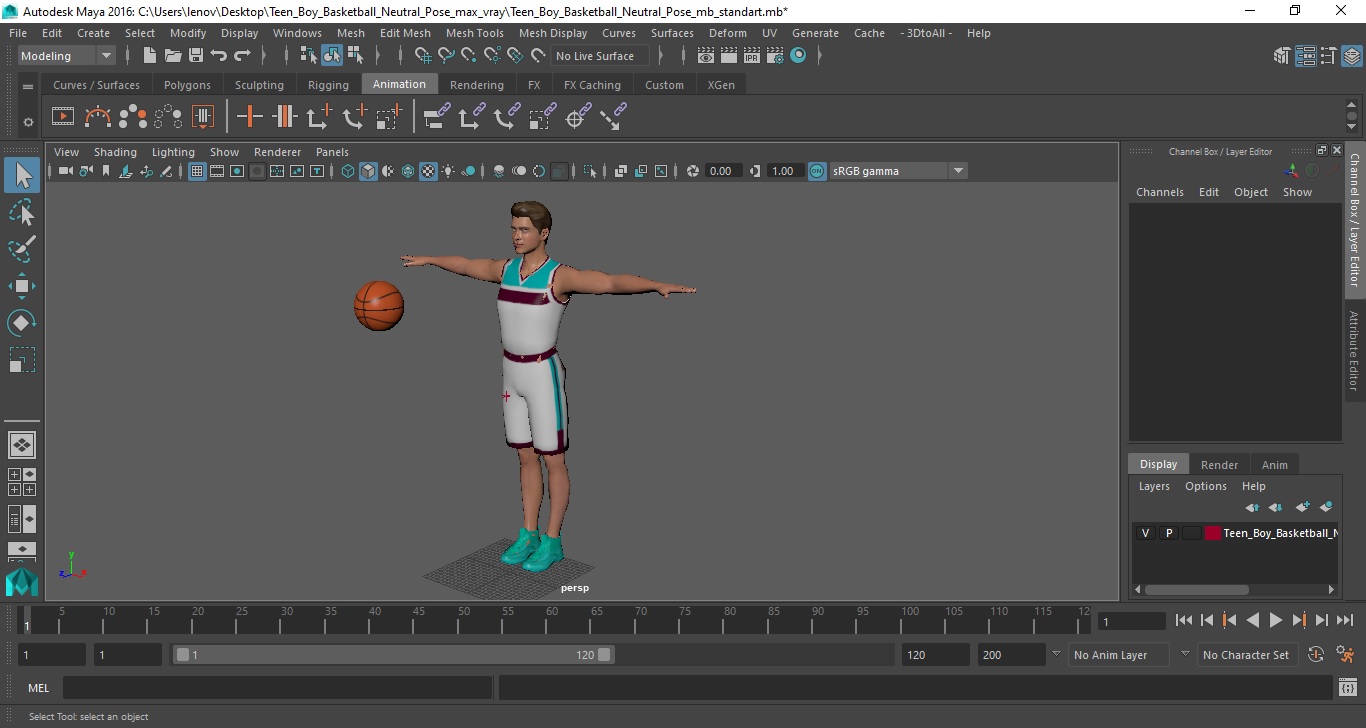Image resolution: width=1366 pixels, height=728 pixels.
Task: Open the No Character Set dropdown
Action: (1246, 655)
